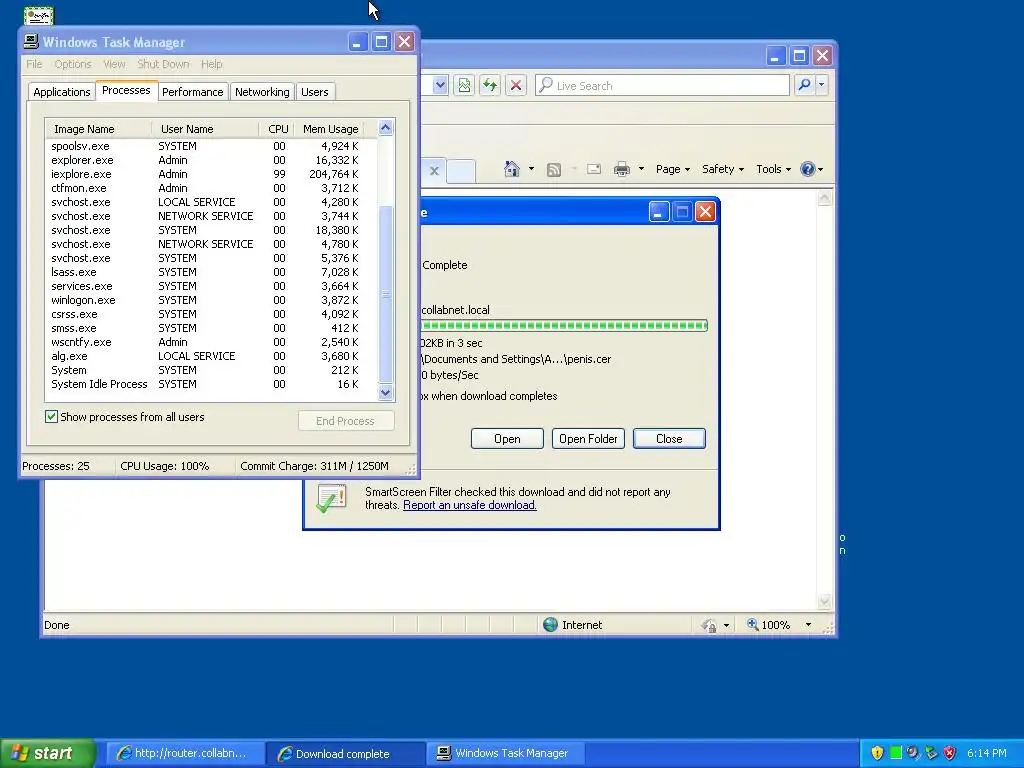Click the Read Mail icon in IE
Viewport: 1024px width, 768px height.
click(x=594, y=169)
